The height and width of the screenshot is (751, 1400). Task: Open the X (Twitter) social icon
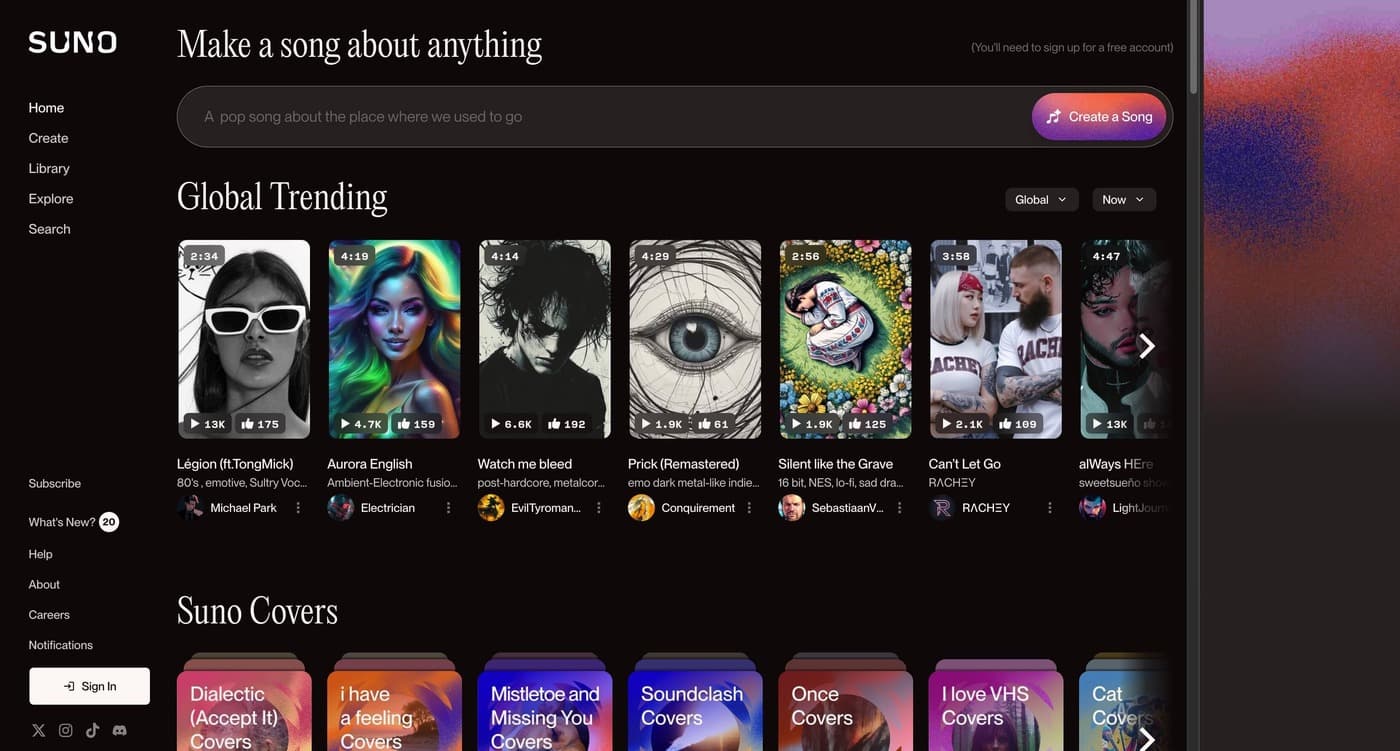(39, 731)
